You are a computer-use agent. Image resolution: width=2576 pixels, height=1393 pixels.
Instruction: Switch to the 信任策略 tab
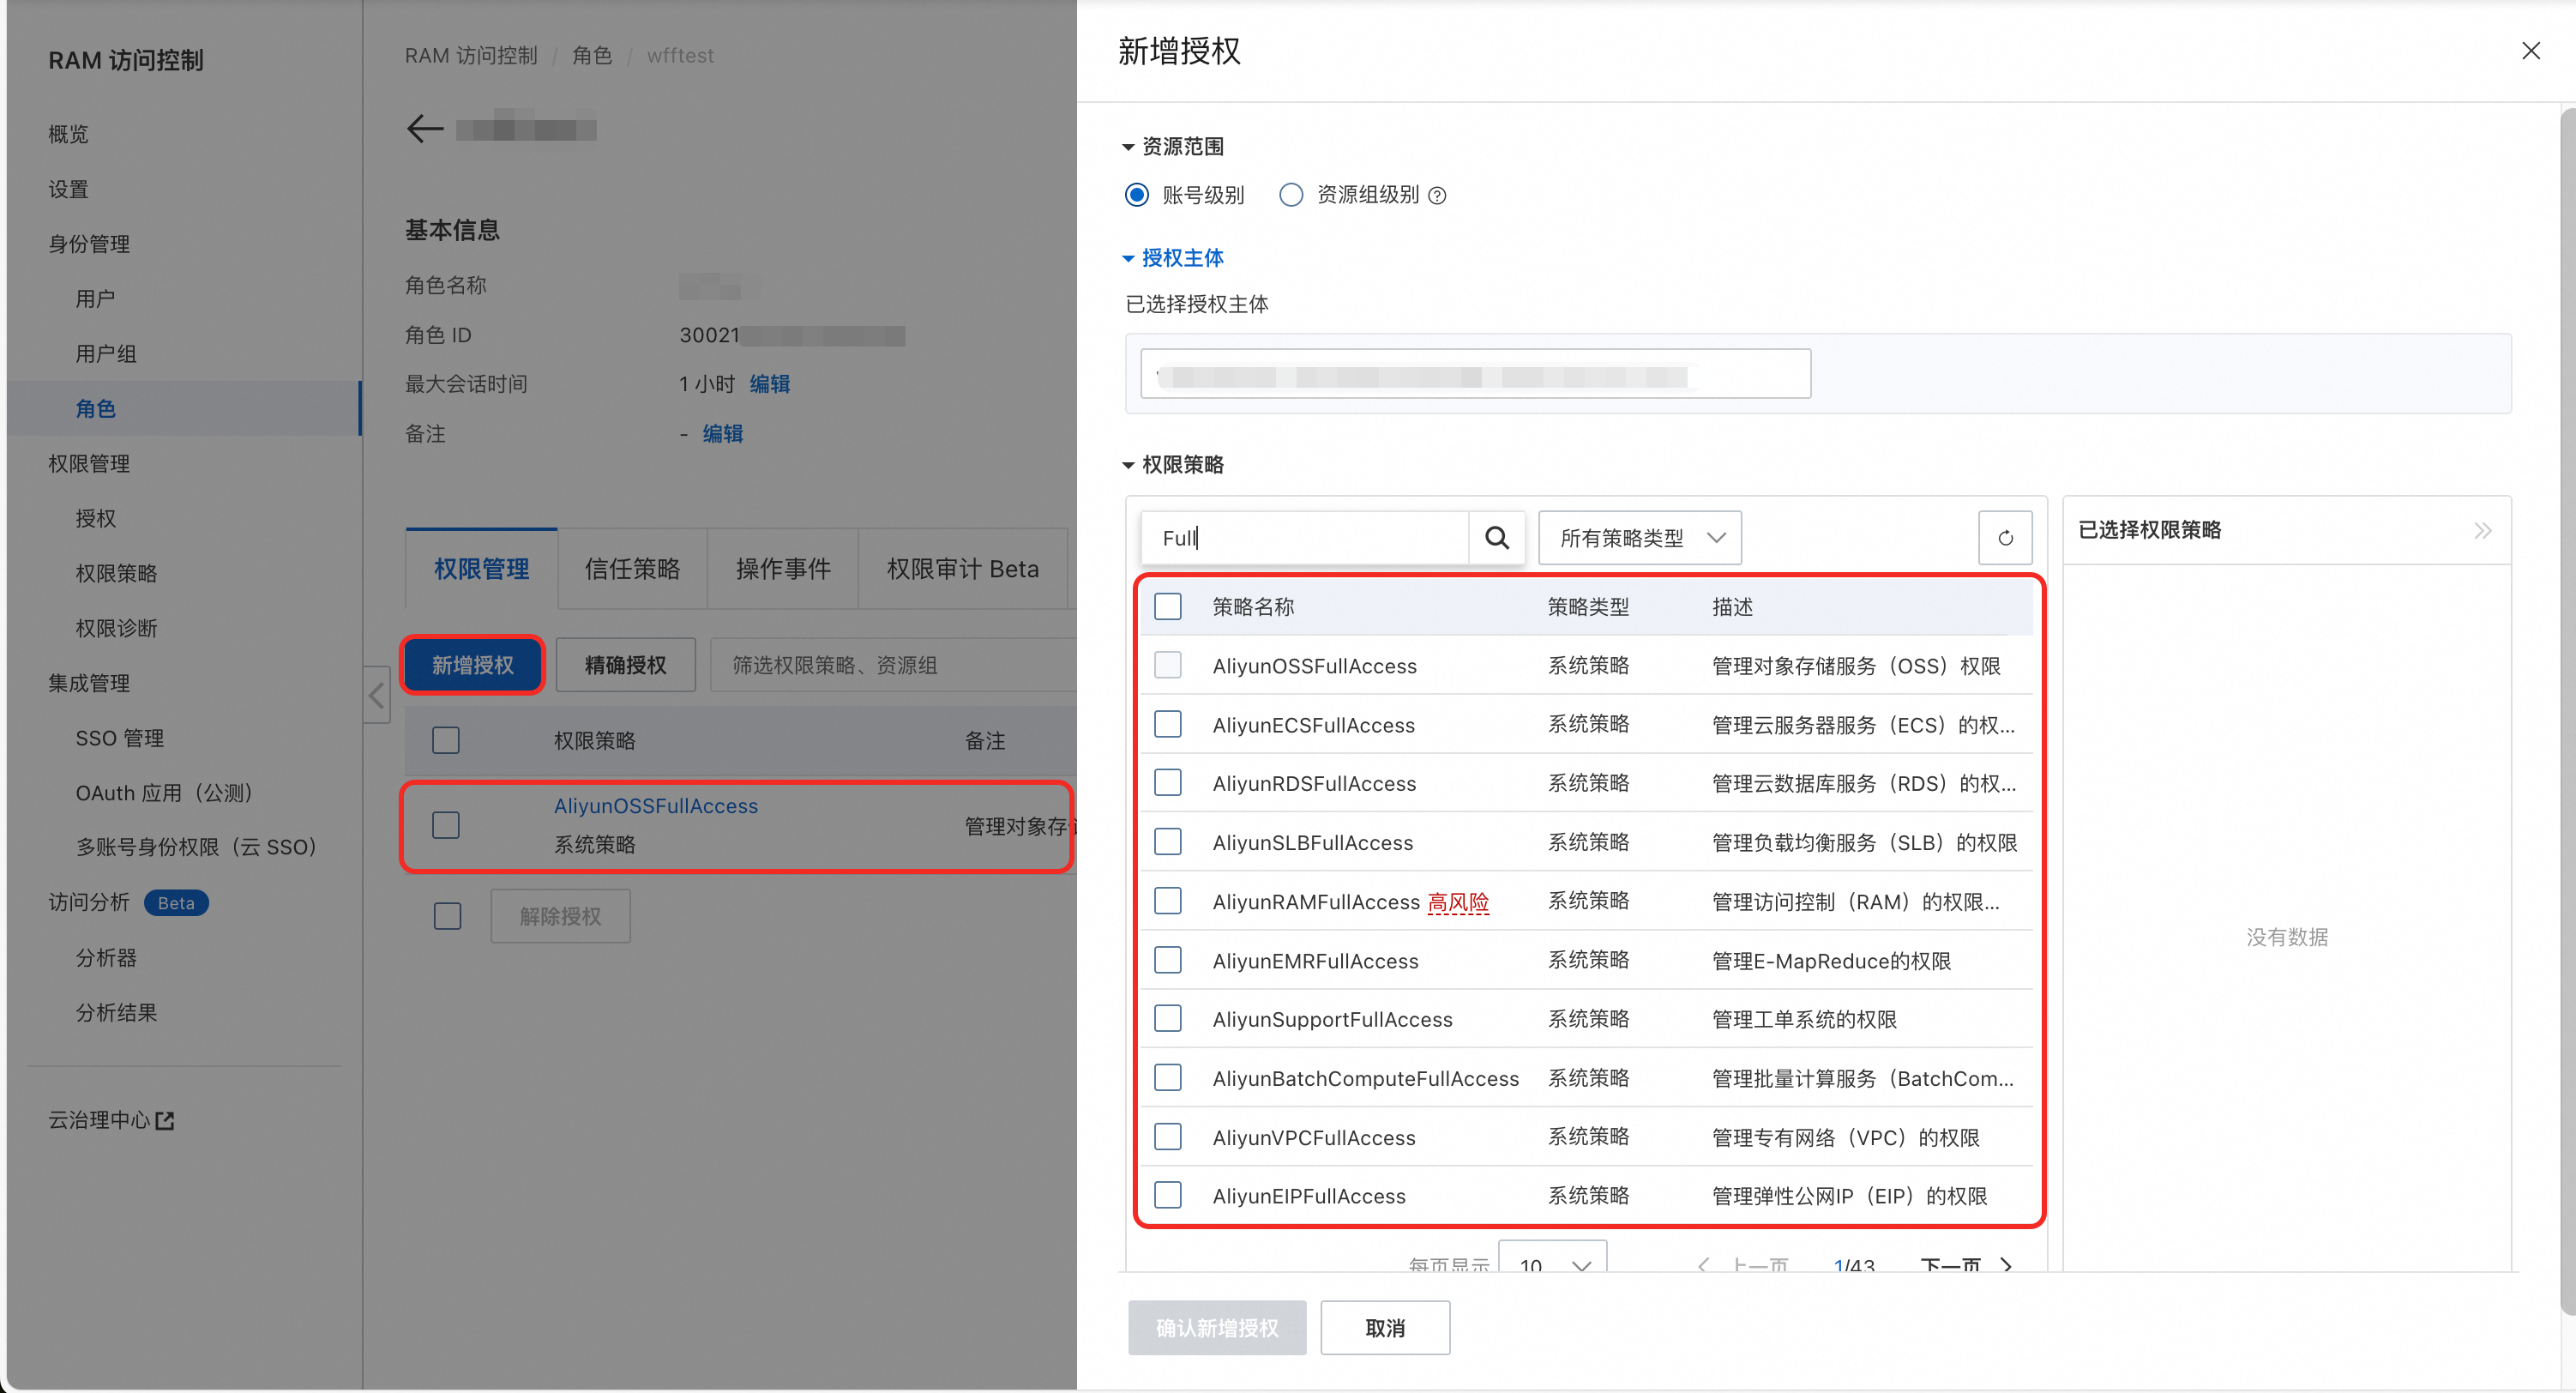[x=632, y=569]
